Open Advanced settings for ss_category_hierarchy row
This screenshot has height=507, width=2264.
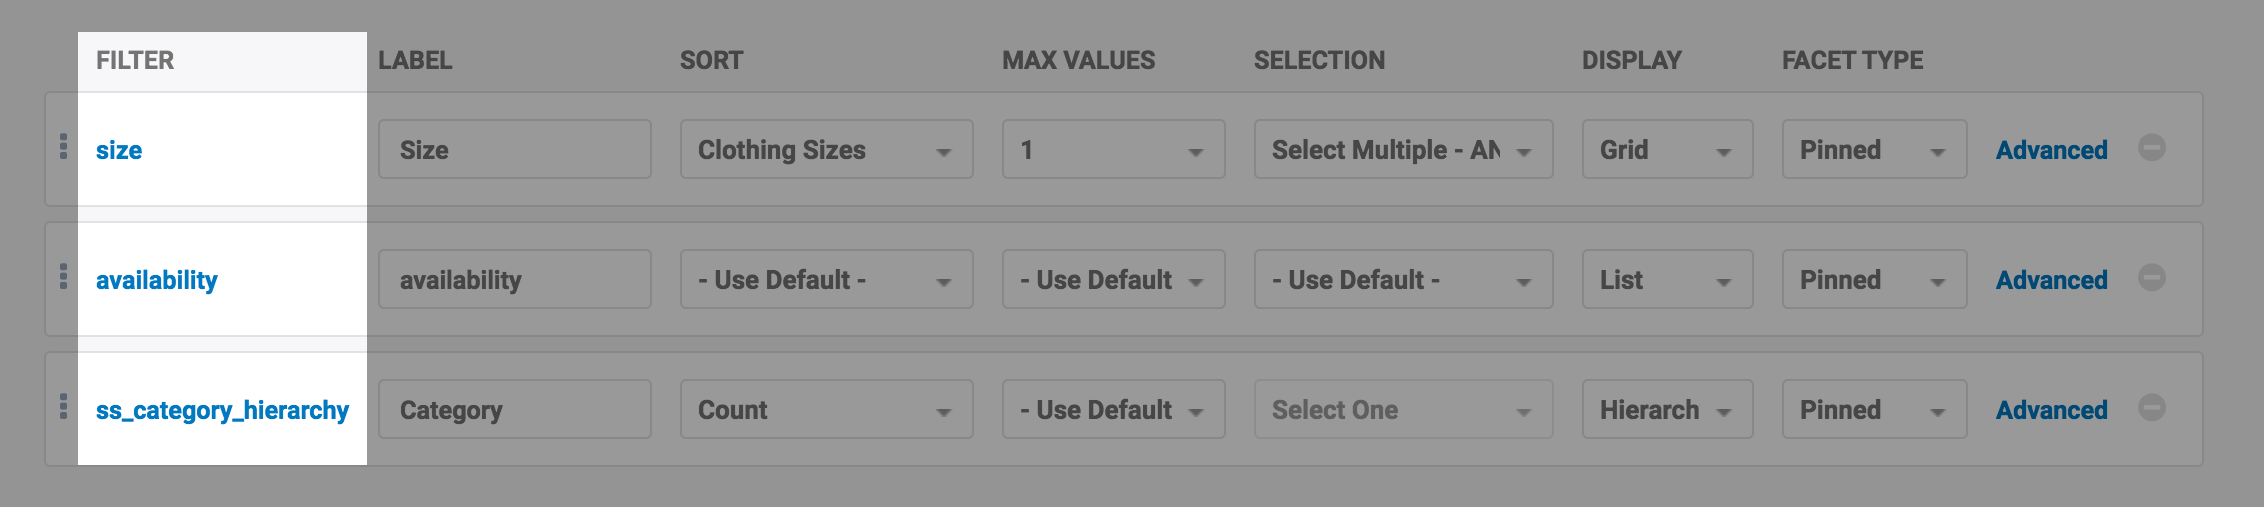tap(2051, 410)
